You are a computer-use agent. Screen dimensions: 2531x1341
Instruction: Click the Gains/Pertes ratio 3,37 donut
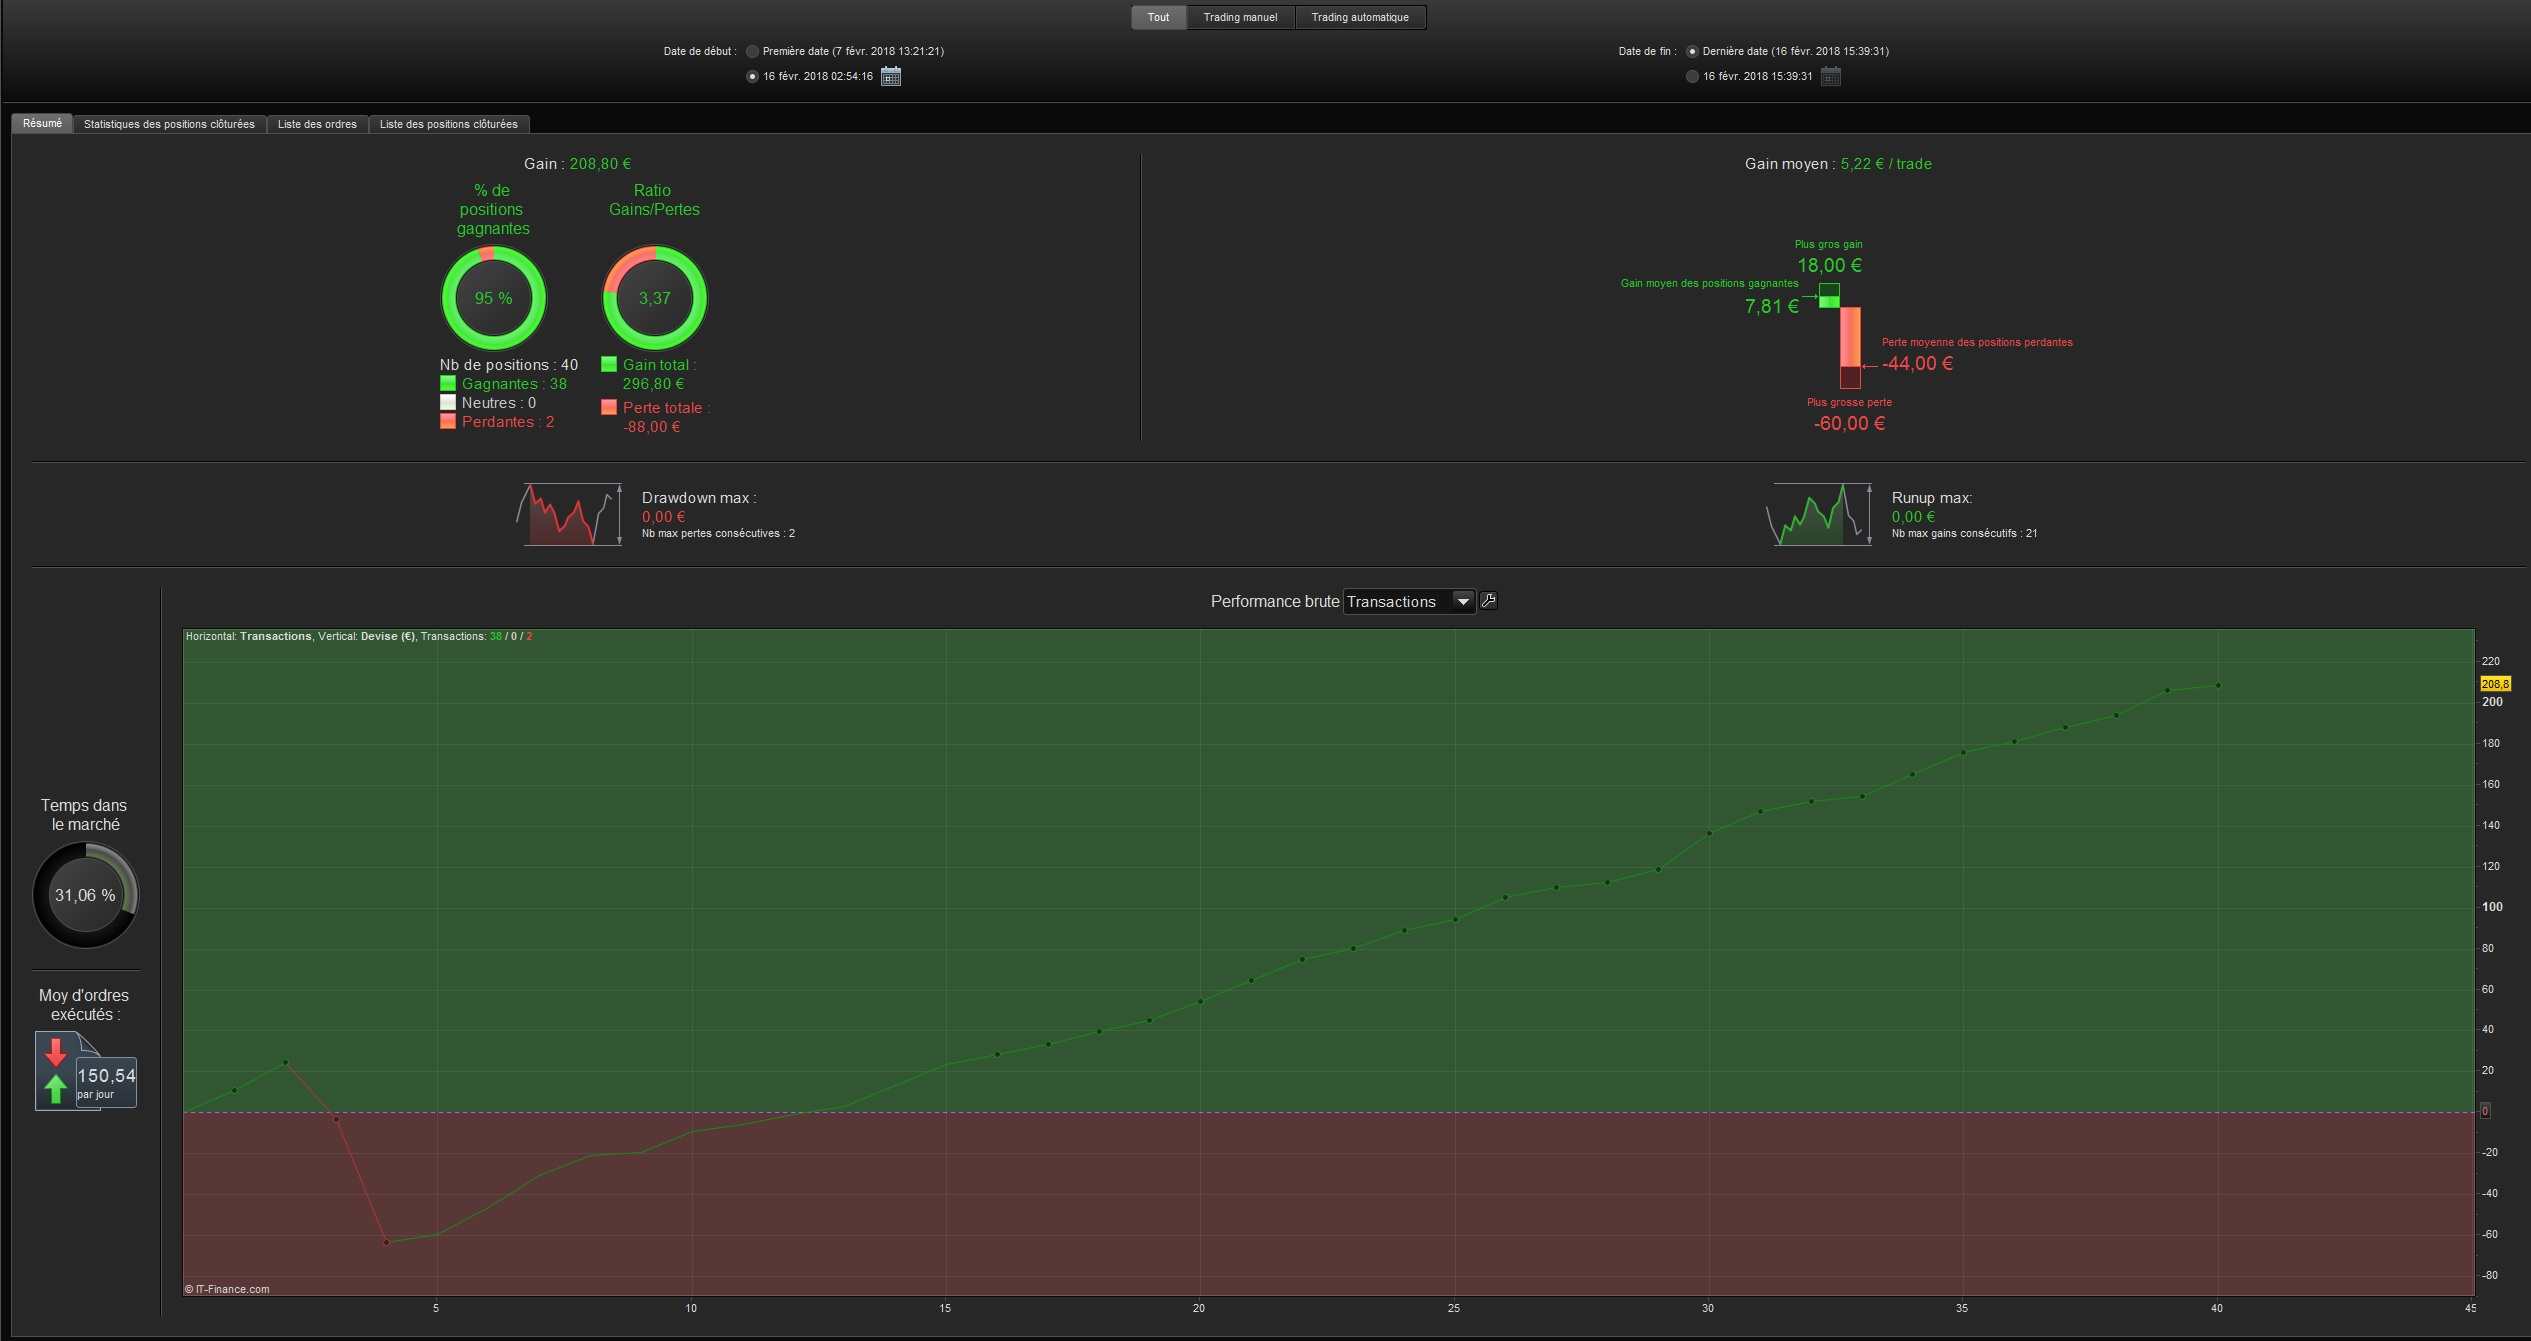654,298
